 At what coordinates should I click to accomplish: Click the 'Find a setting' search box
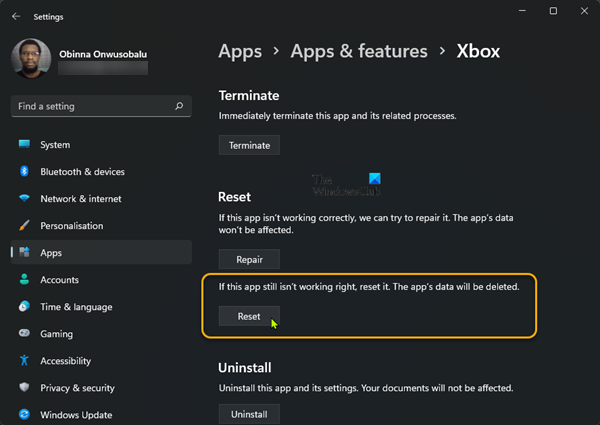click(90, 106)
